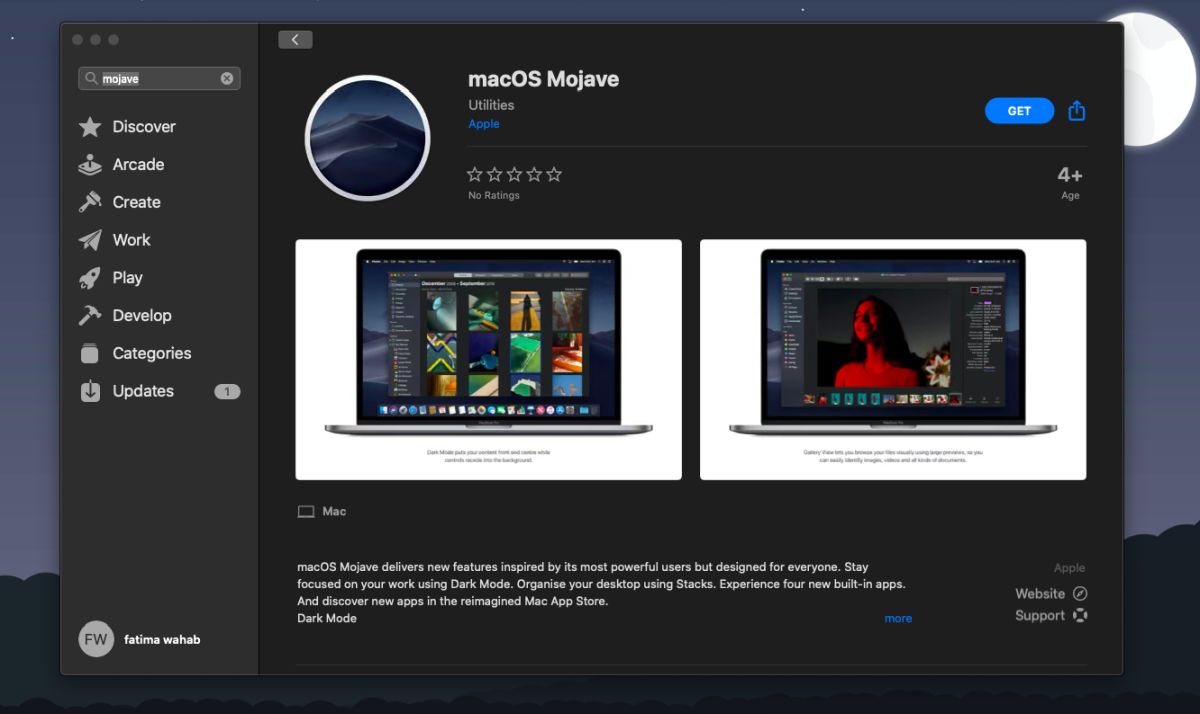This screenshot has height=714, width=1200.
Task: Open the fatima wahab account profile
Action: (x=140, y=639)
